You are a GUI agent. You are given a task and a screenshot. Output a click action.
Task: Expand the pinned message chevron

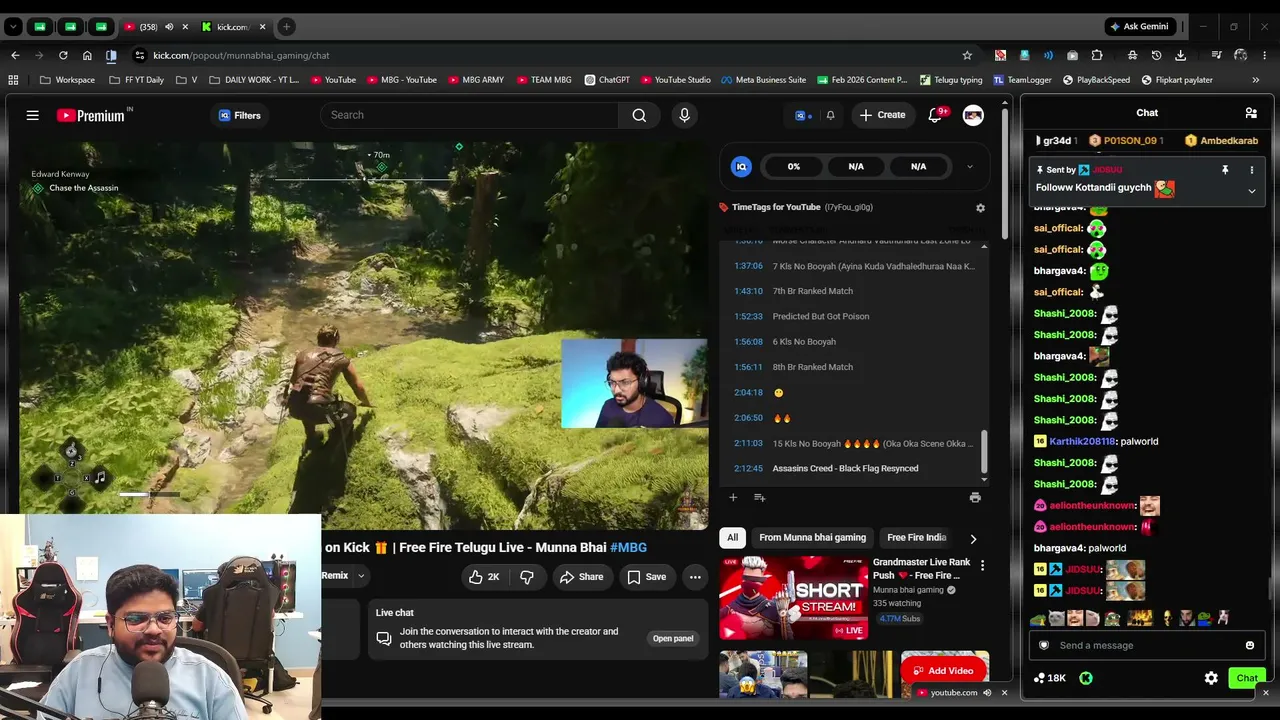pyautogui.click(x=1251, y=190)
